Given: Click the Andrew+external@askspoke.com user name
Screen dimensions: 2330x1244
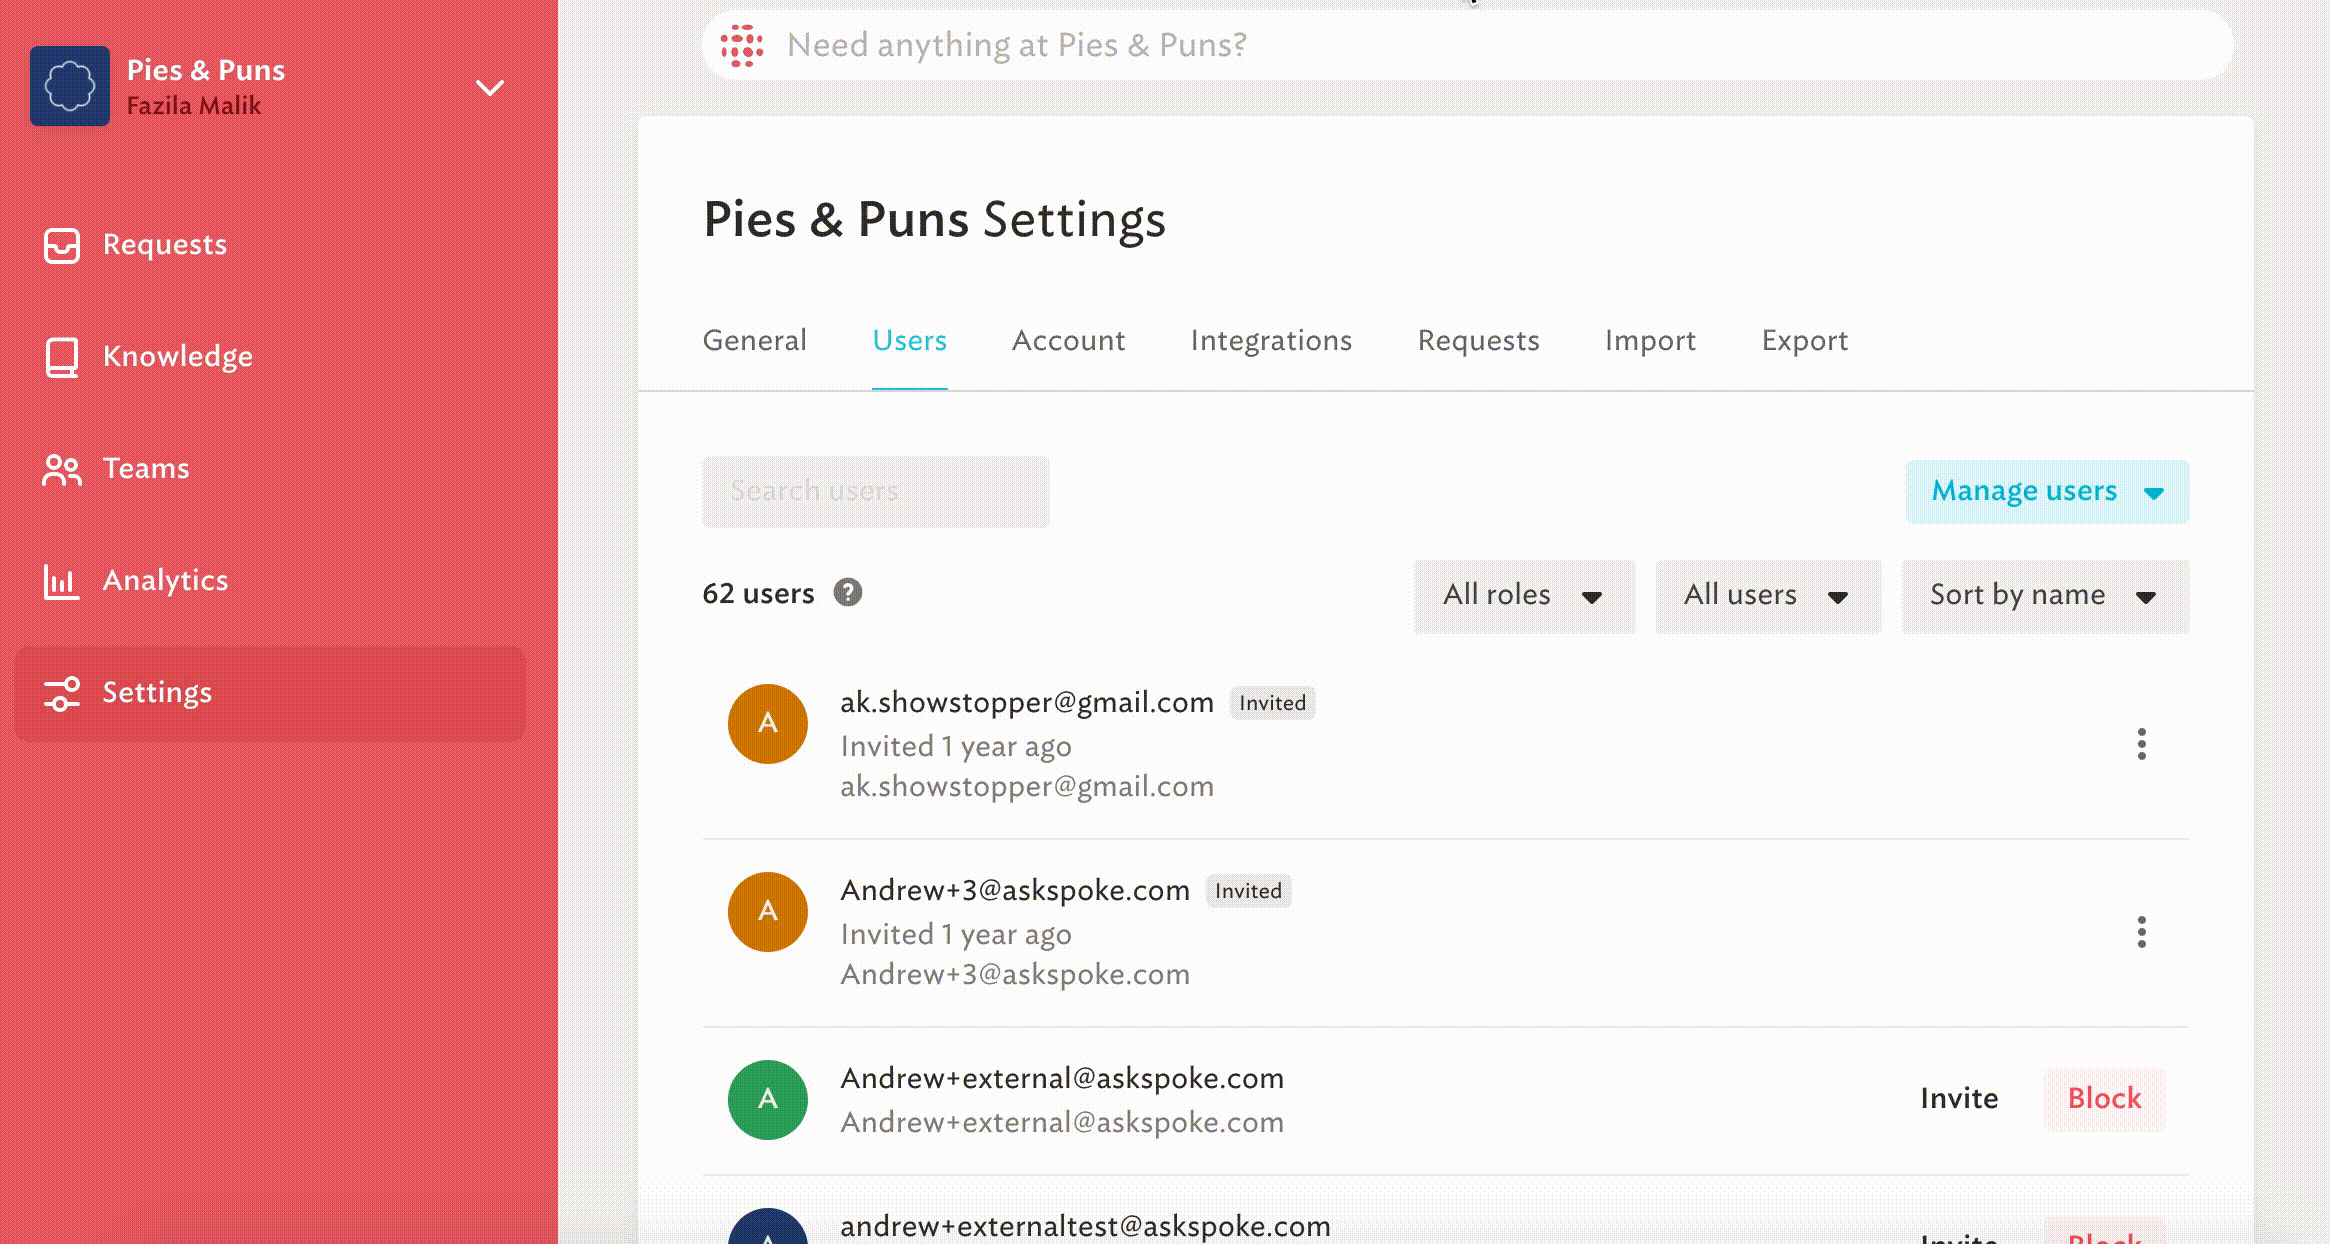Looking at the screenshot, I should pyautogui.click(x=1061, y=1079).
